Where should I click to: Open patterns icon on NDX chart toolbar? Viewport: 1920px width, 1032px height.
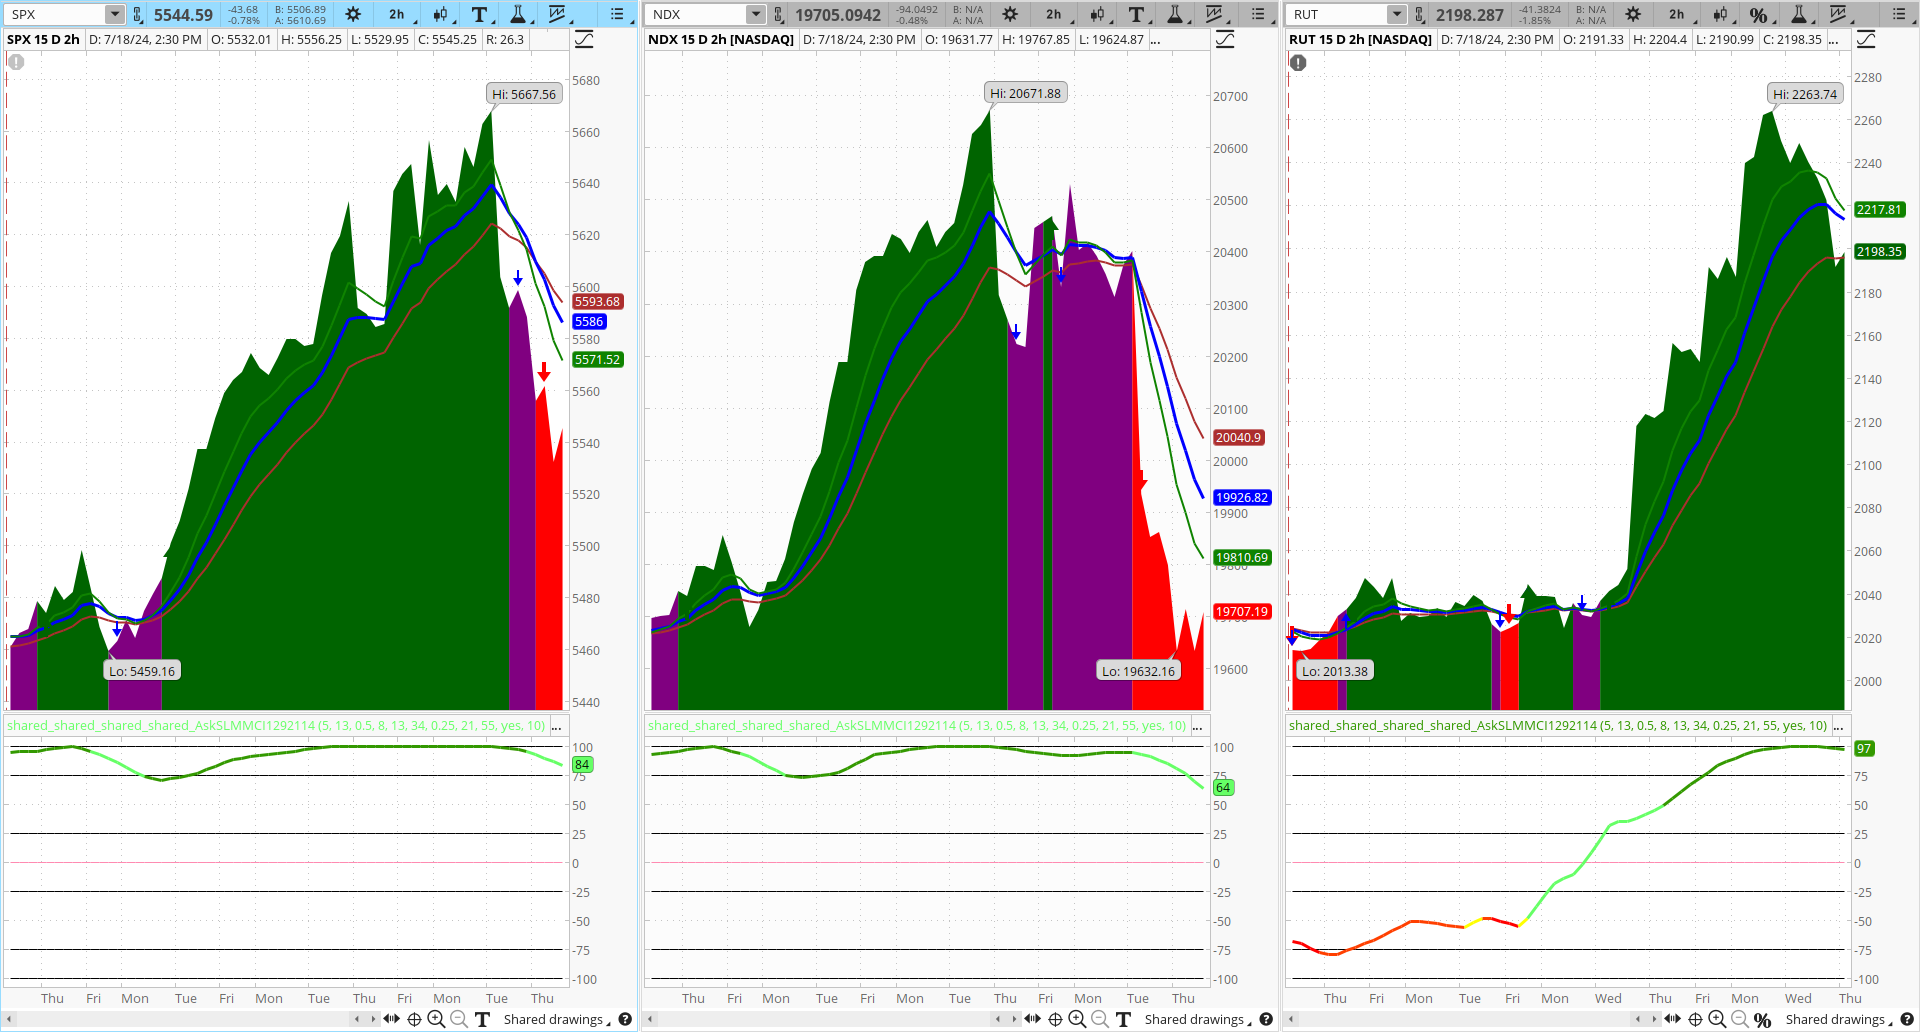click(1214, 14)
